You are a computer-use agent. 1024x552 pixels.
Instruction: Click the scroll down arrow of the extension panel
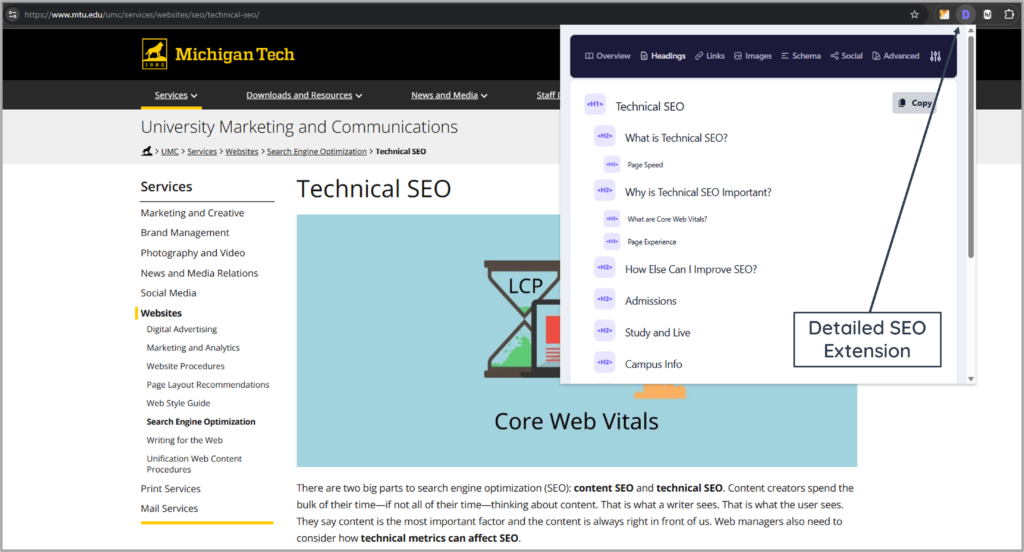(970, 379)
